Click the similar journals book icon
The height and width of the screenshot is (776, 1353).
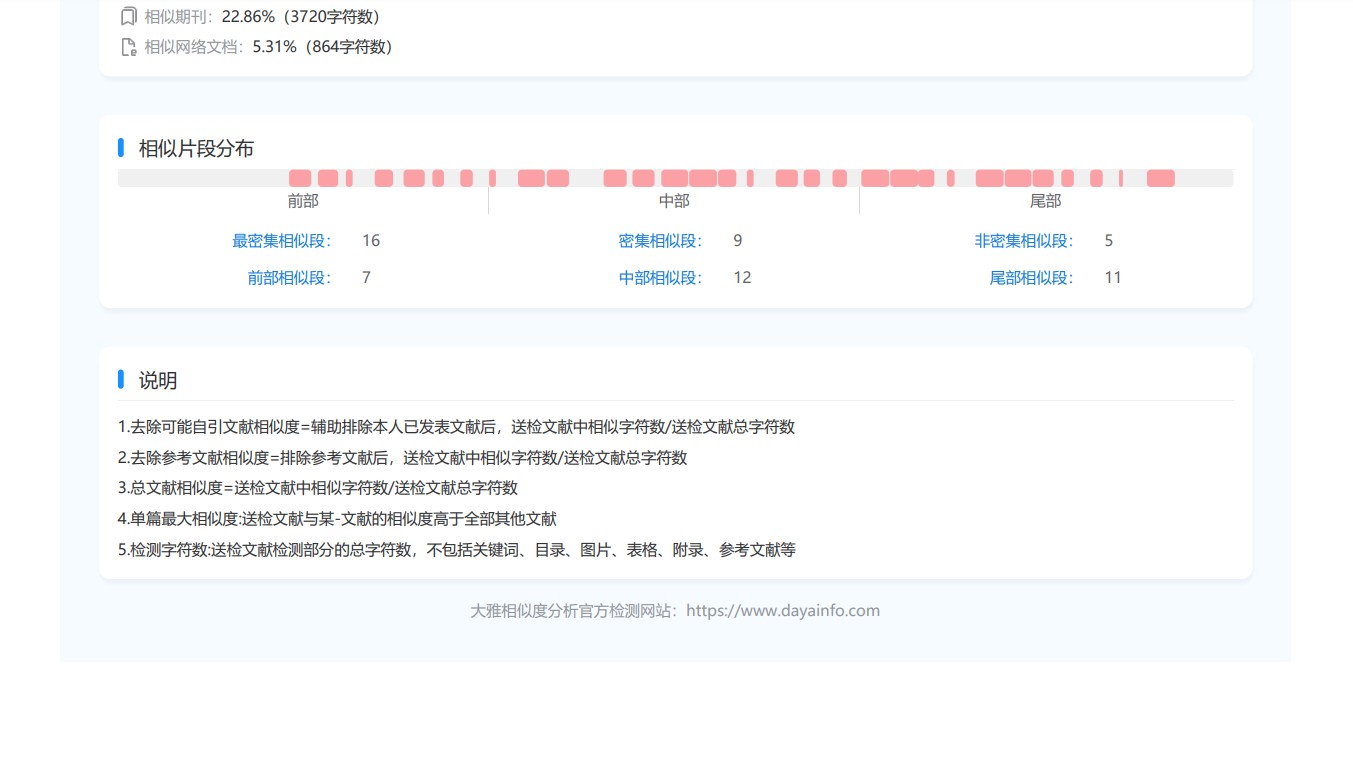pos(128,17)
